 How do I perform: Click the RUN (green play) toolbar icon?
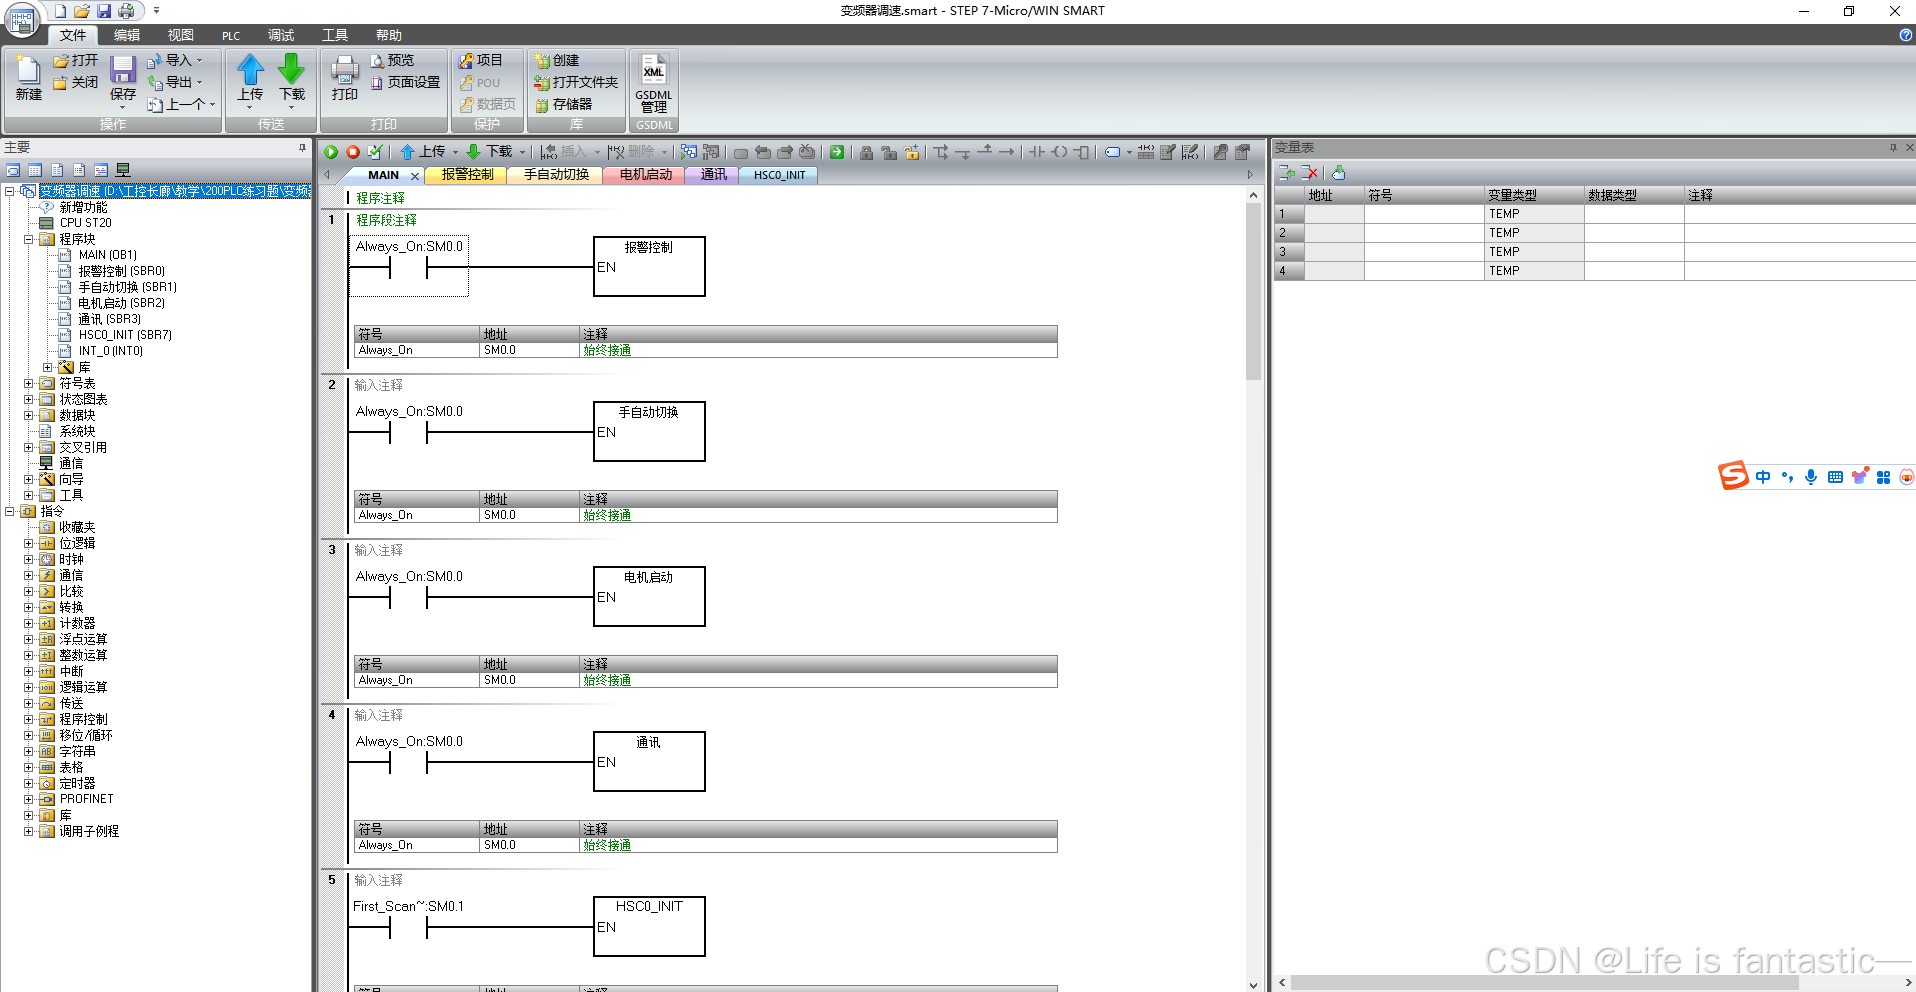pyautogui.click(x=331, y=152)
